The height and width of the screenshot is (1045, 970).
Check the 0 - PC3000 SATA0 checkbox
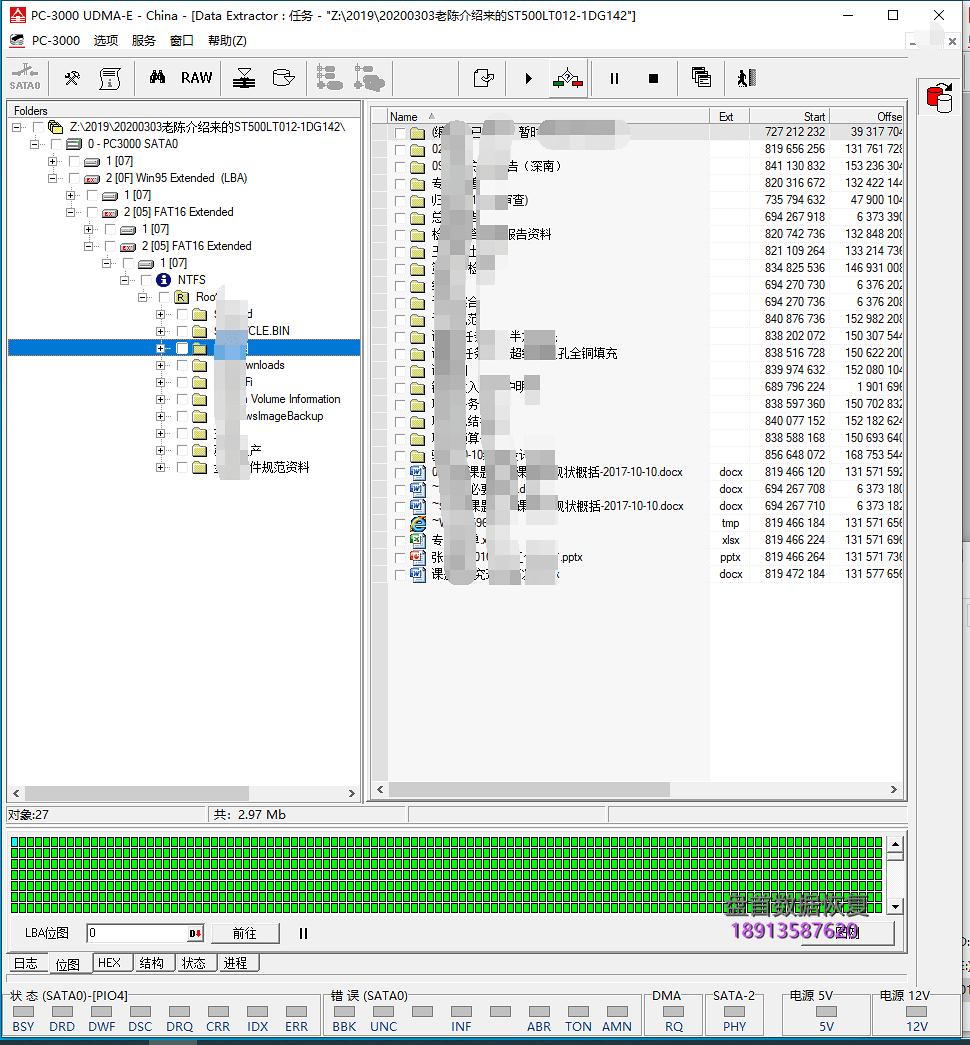pyautogui.click(x=56, y=144)
